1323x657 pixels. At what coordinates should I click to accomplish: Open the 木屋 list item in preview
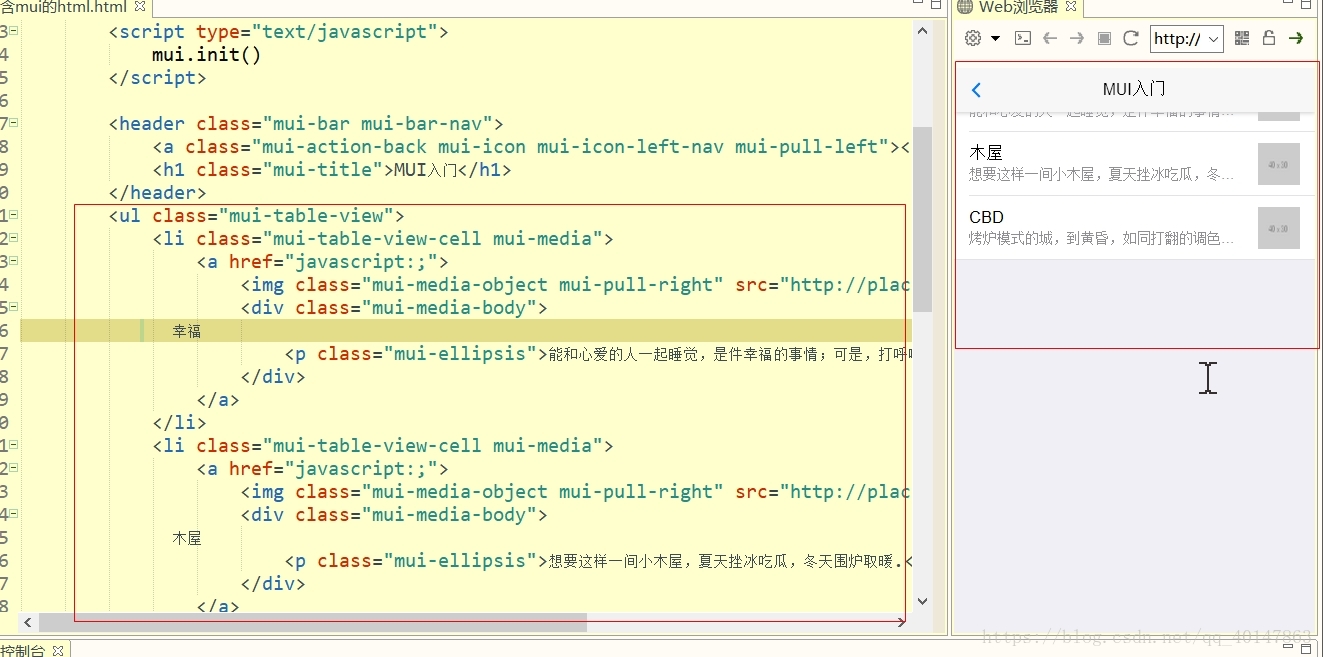[1135, 163]
